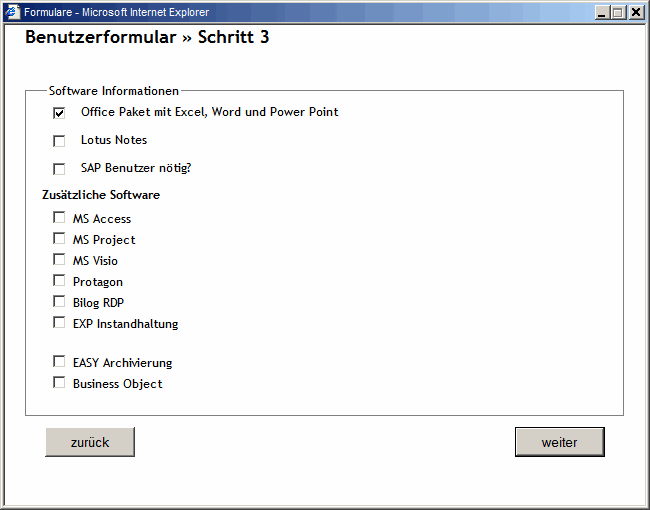The image size is (650, 510).
Task: Click the Internet Explorer title bar icon
Action: 12,12
